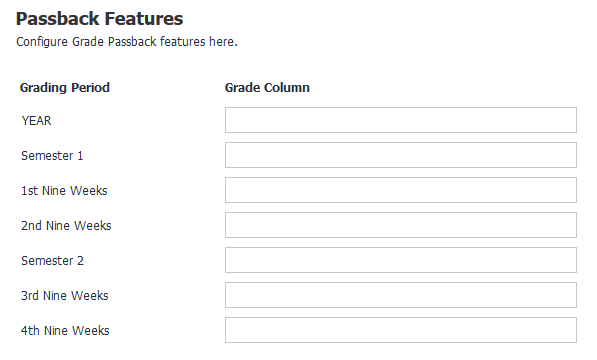This screenshot has height=360, width=597.
Task: Select the 3rd Nine Weeks text field
Action: [x=401, y=295]
